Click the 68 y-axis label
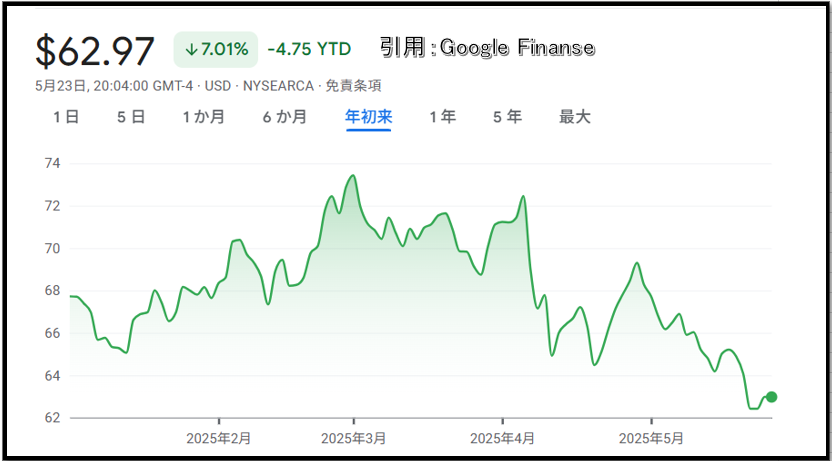The image size is (832, 461). click(53, 291)
